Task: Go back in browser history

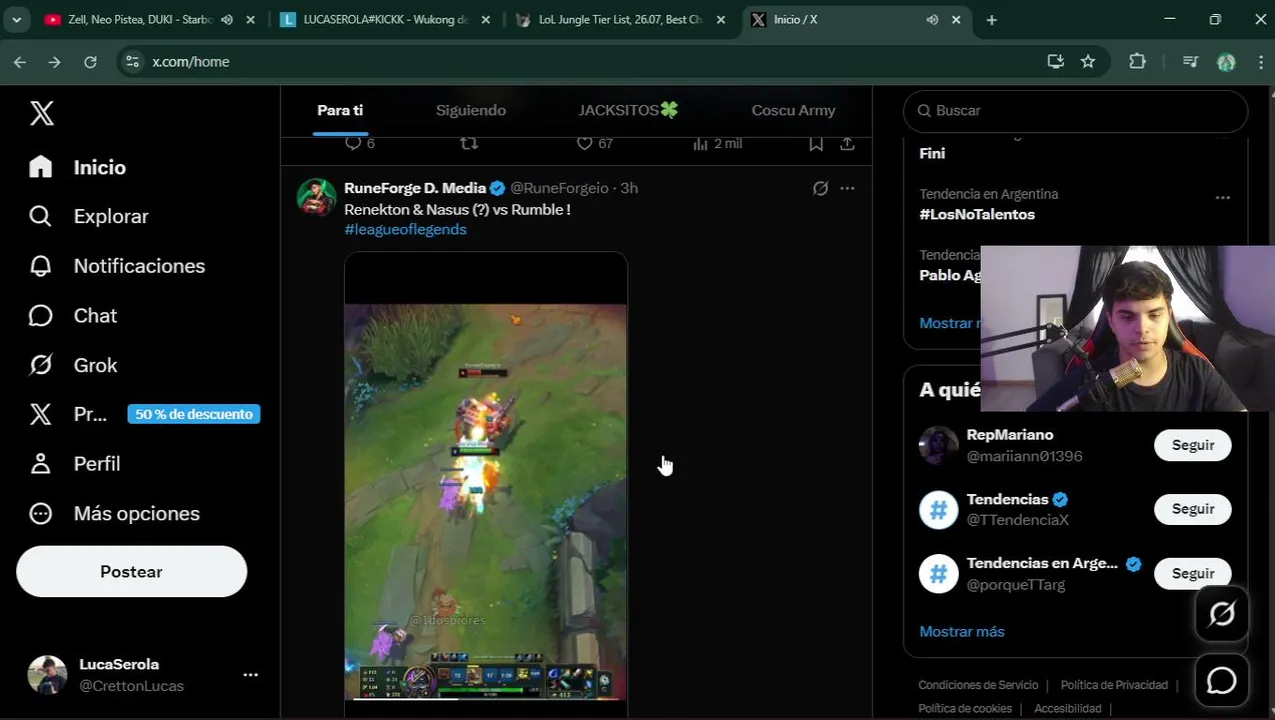Action: point(20,62)
